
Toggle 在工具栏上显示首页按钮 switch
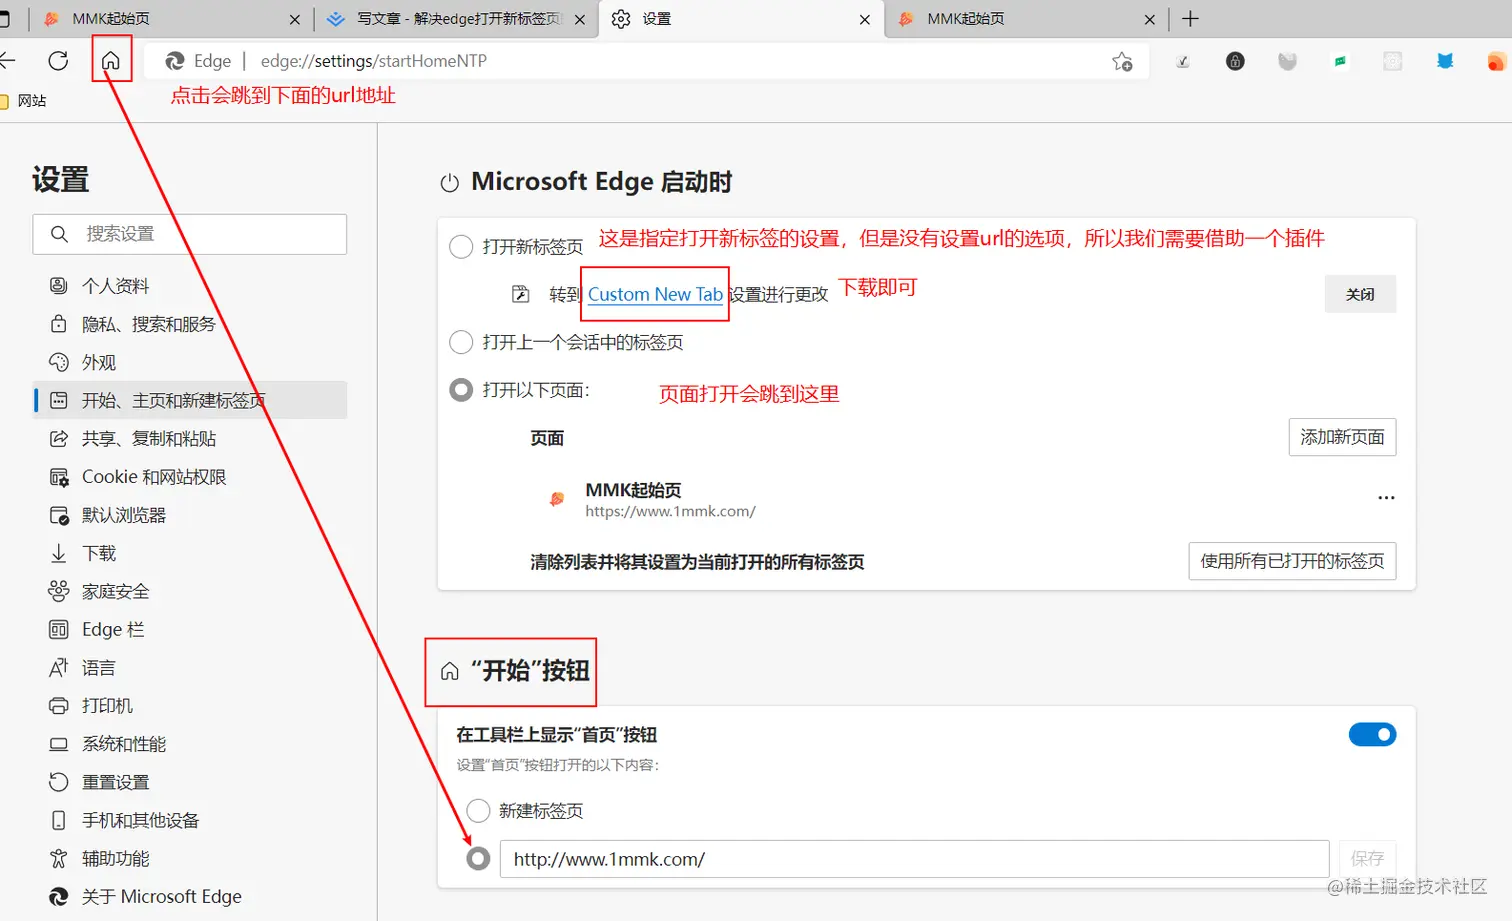[x=1372, y=735]
